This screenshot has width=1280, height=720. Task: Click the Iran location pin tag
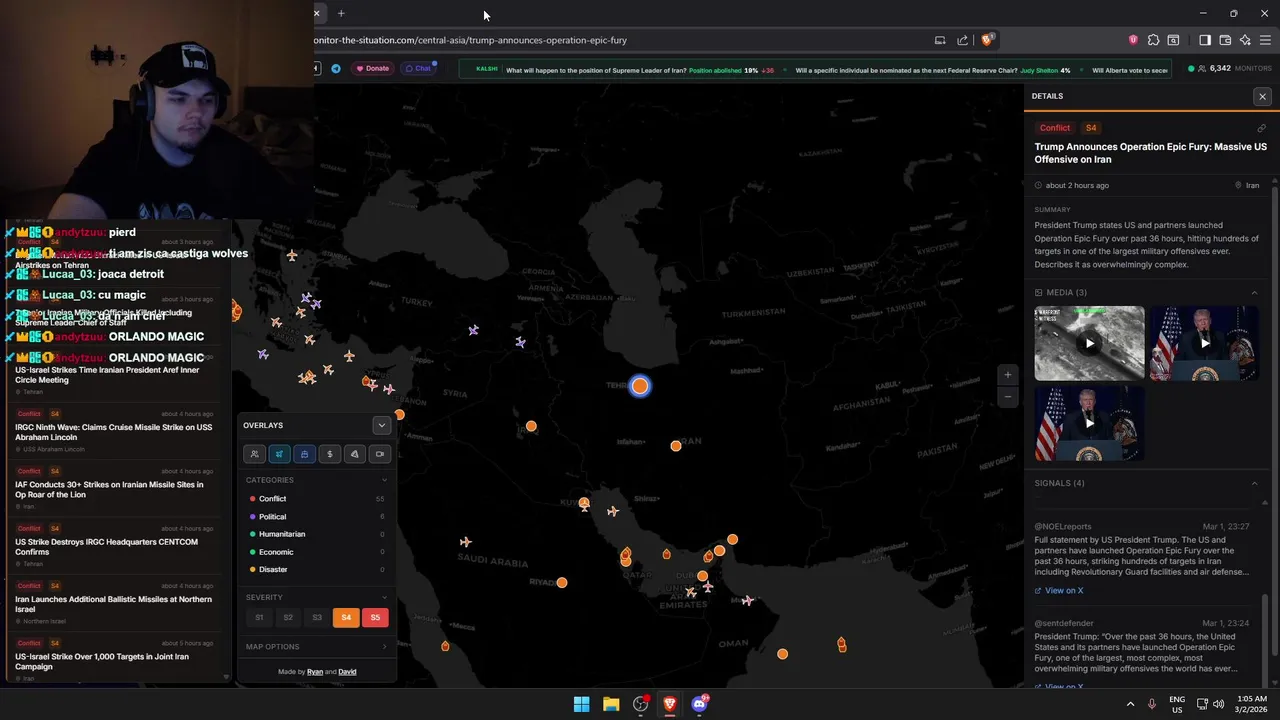(x=1247, y=185)
